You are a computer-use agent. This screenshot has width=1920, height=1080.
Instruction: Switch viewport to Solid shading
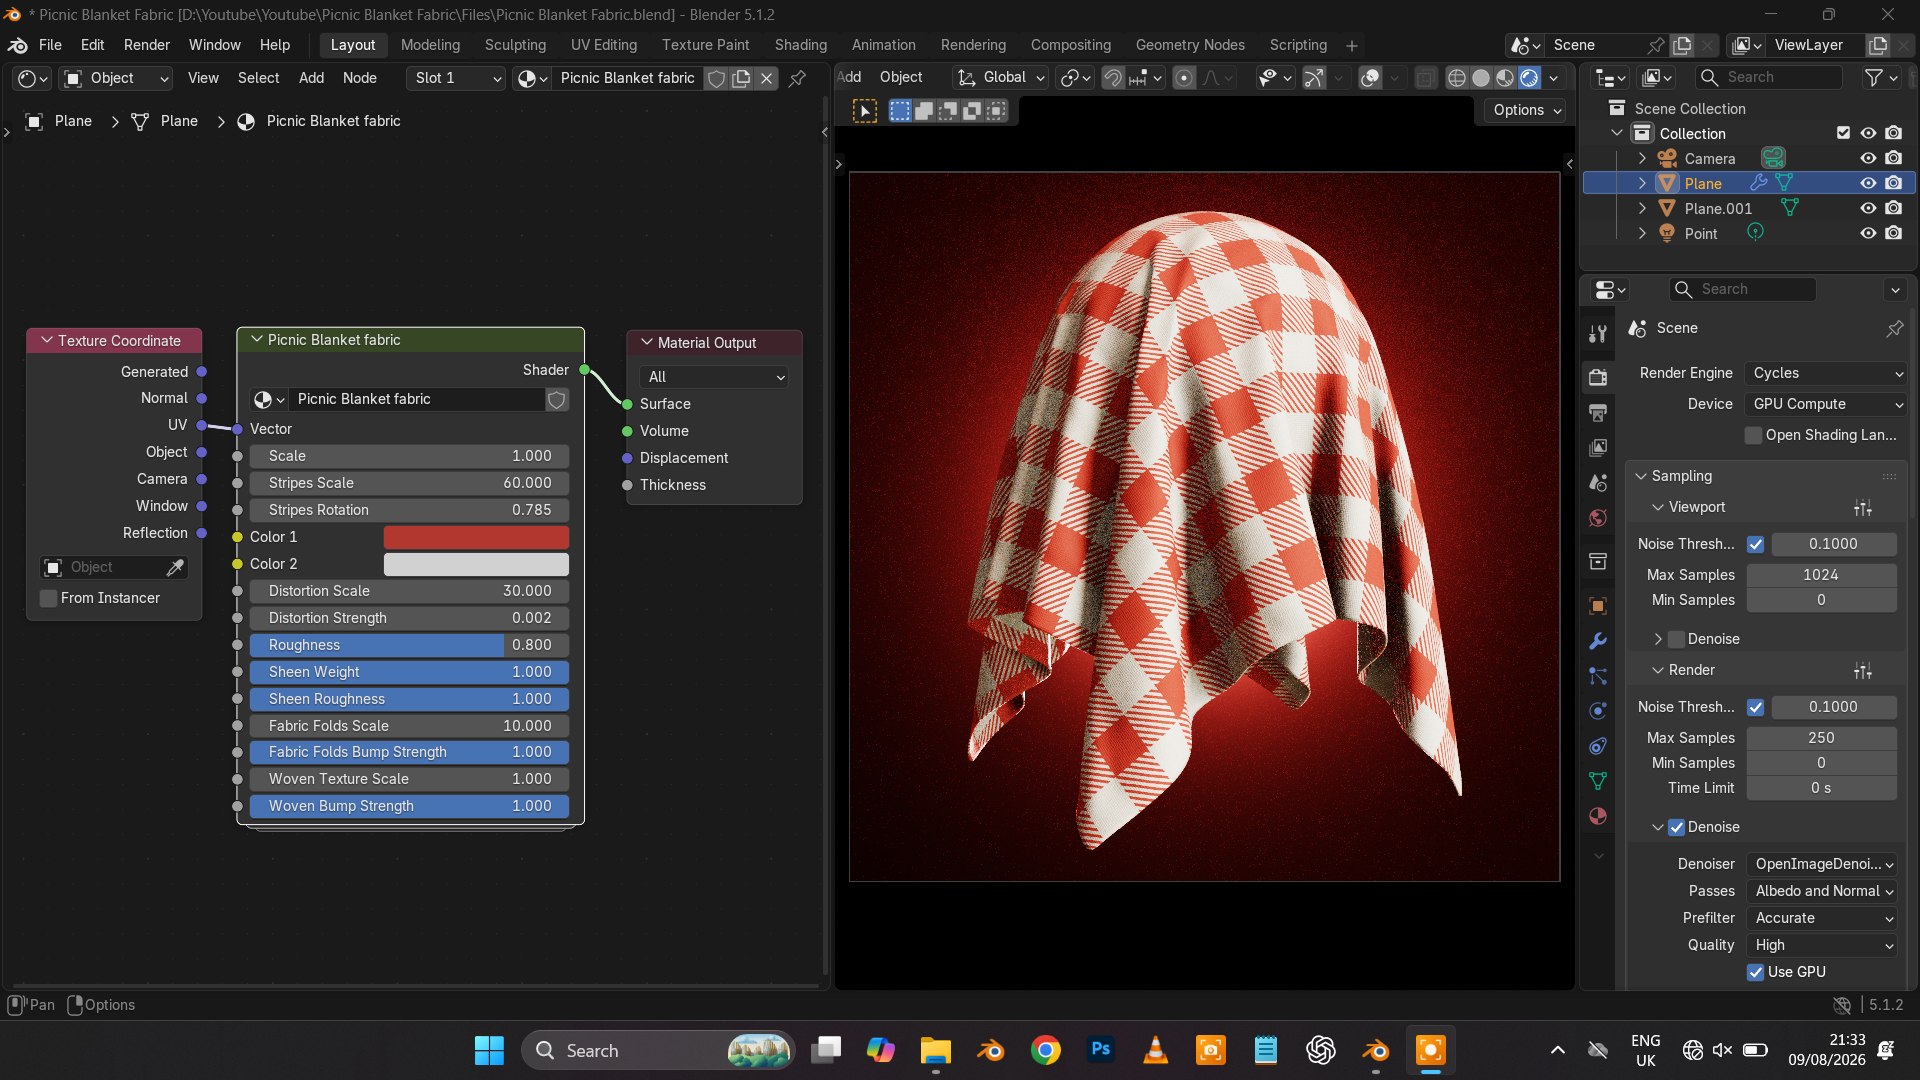pos(1481,78)
